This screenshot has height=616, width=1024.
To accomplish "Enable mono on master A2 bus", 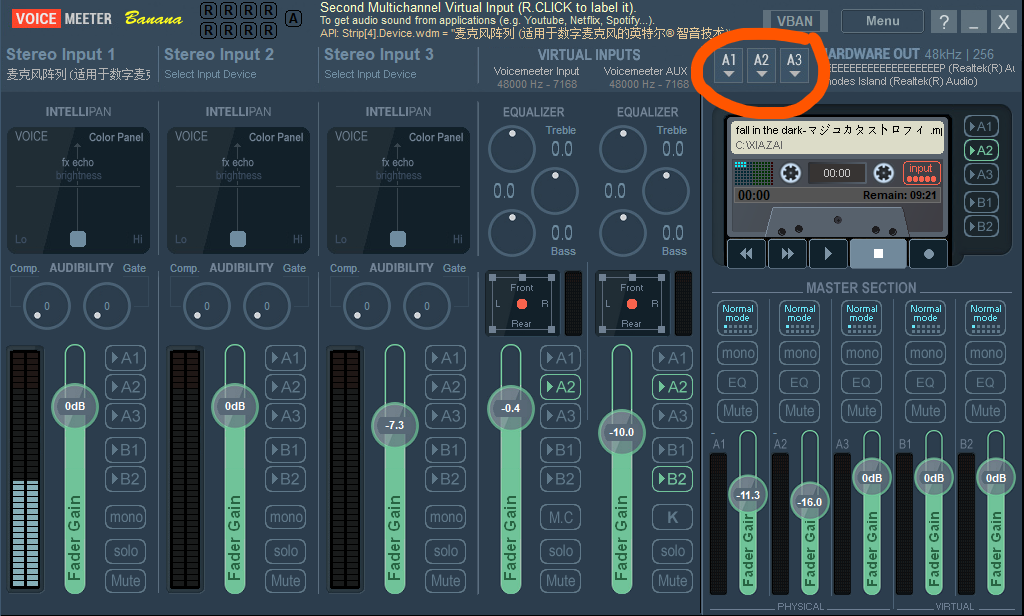I will coord(799,353).
